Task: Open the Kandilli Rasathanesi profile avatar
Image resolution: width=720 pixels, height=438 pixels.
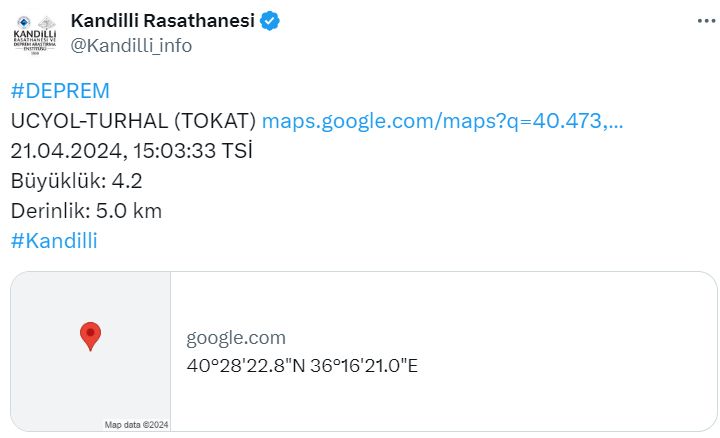Action: pyautogui.click(x=34, y=34)
